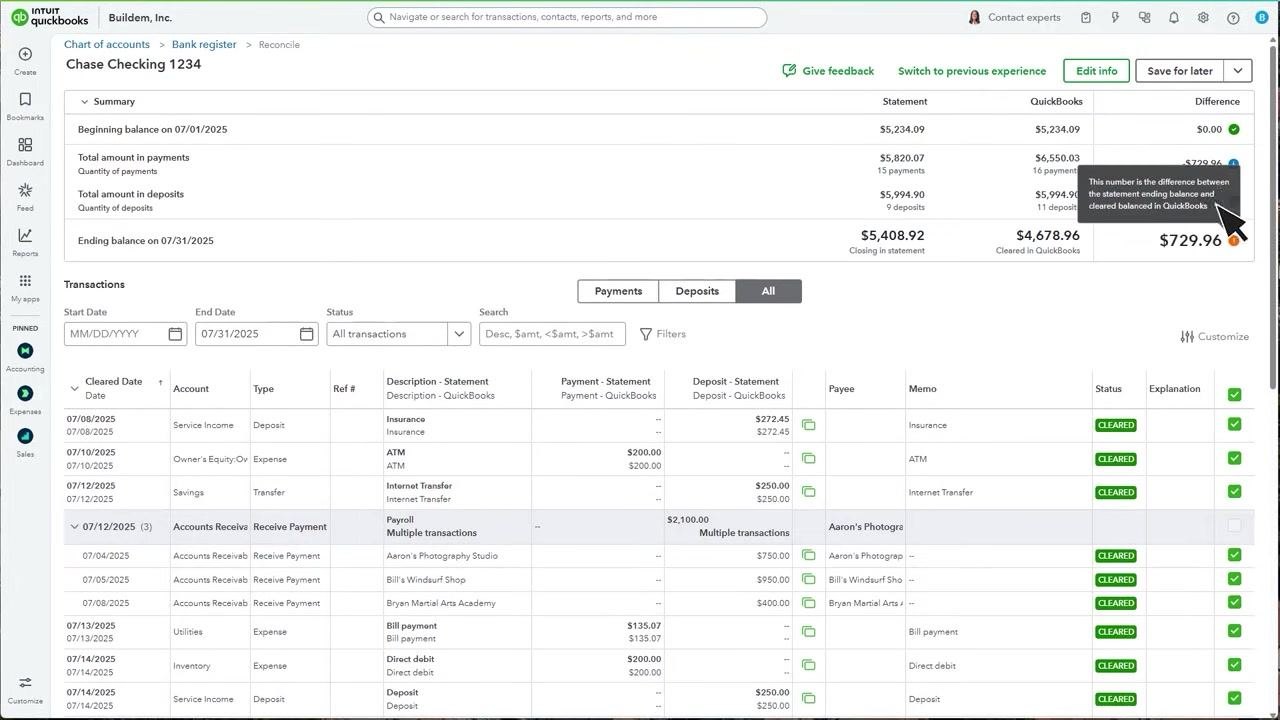
Task: Focus the global search bar
Action: tap(567, 17)
